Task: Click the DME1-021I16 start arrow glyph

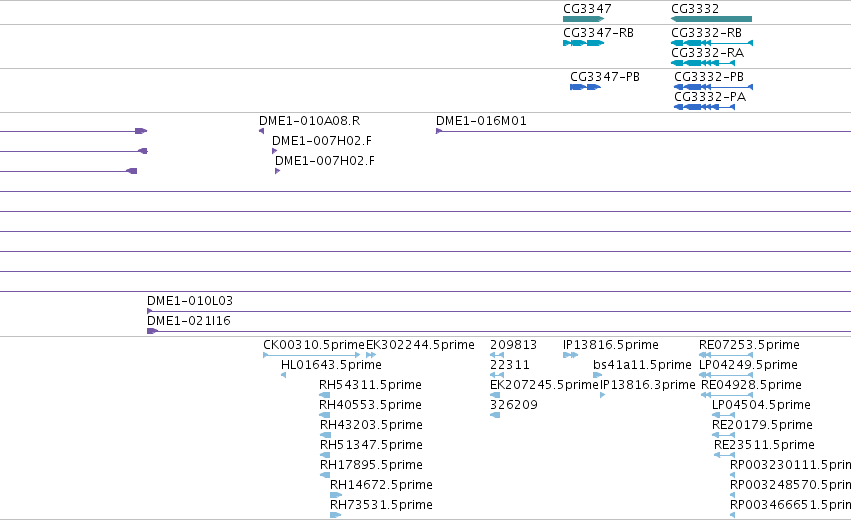Action: (153, 331)
